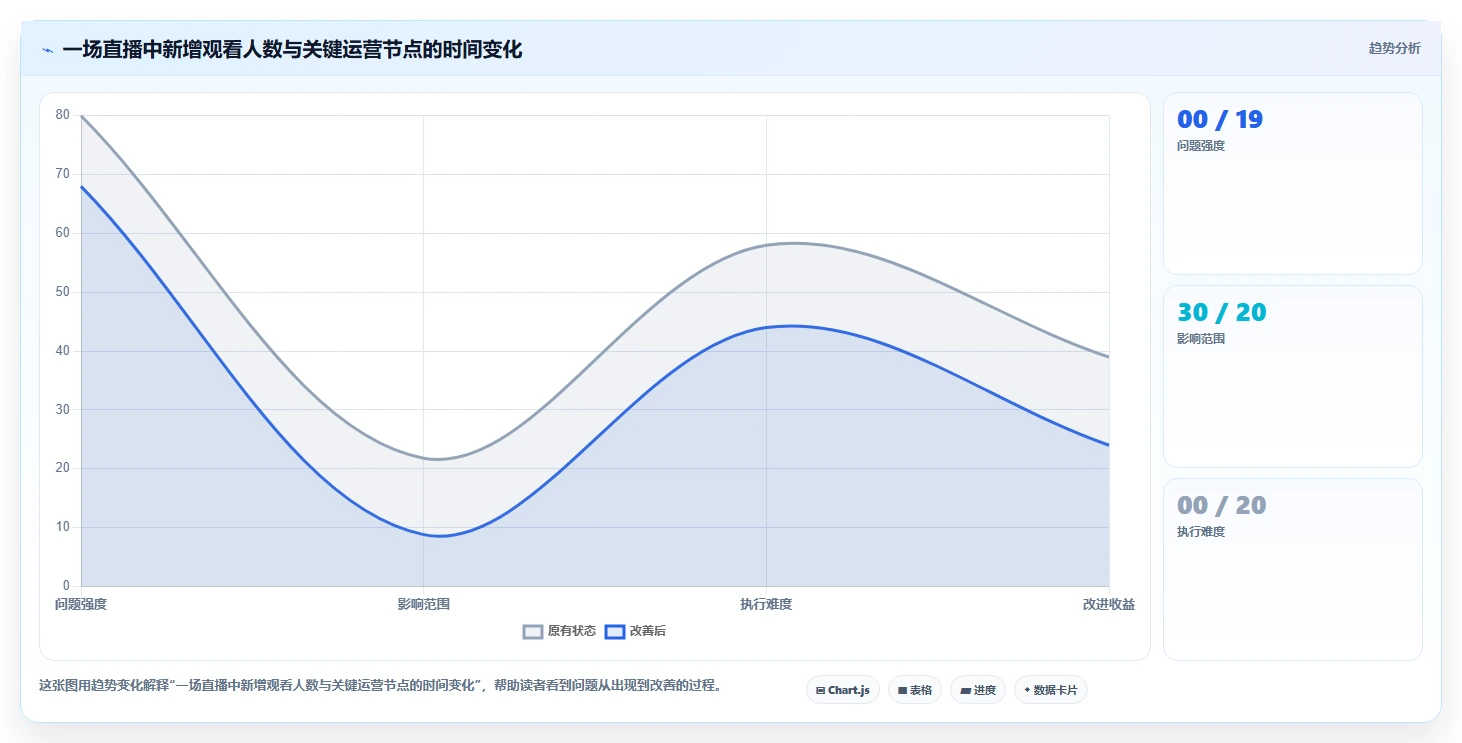This screenshot has height=743, width=1462.
Task: Click the 影响范围 card caption
Action: pos(1201,339)
